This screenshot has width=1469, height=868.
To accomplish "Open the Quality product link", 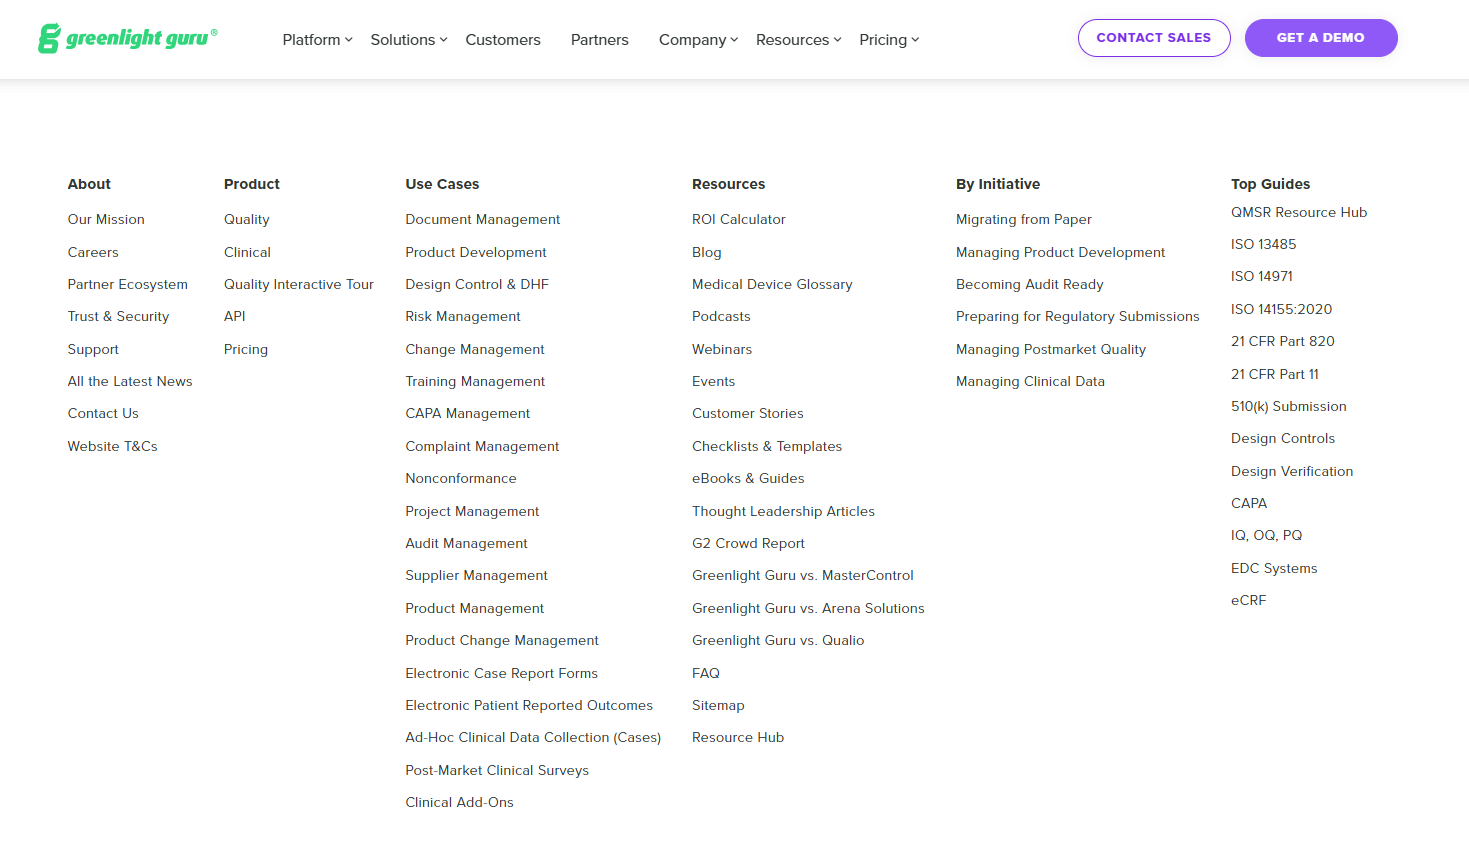I will (x=247, y=219).
